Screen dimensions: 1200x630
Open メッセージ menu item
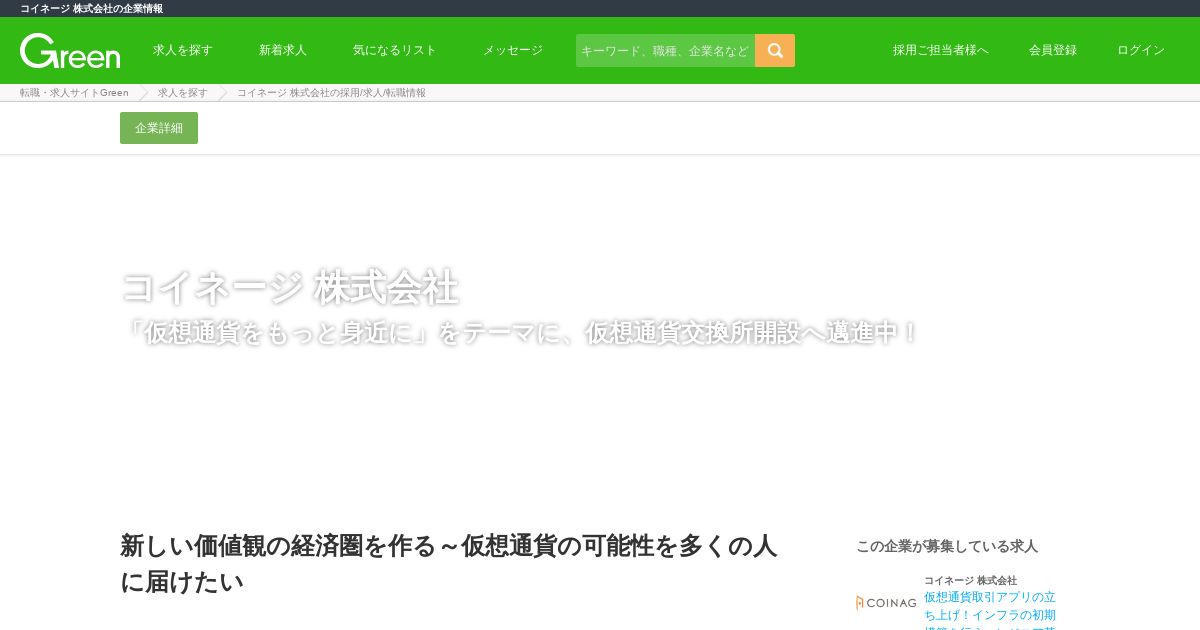tap(513, 50)
